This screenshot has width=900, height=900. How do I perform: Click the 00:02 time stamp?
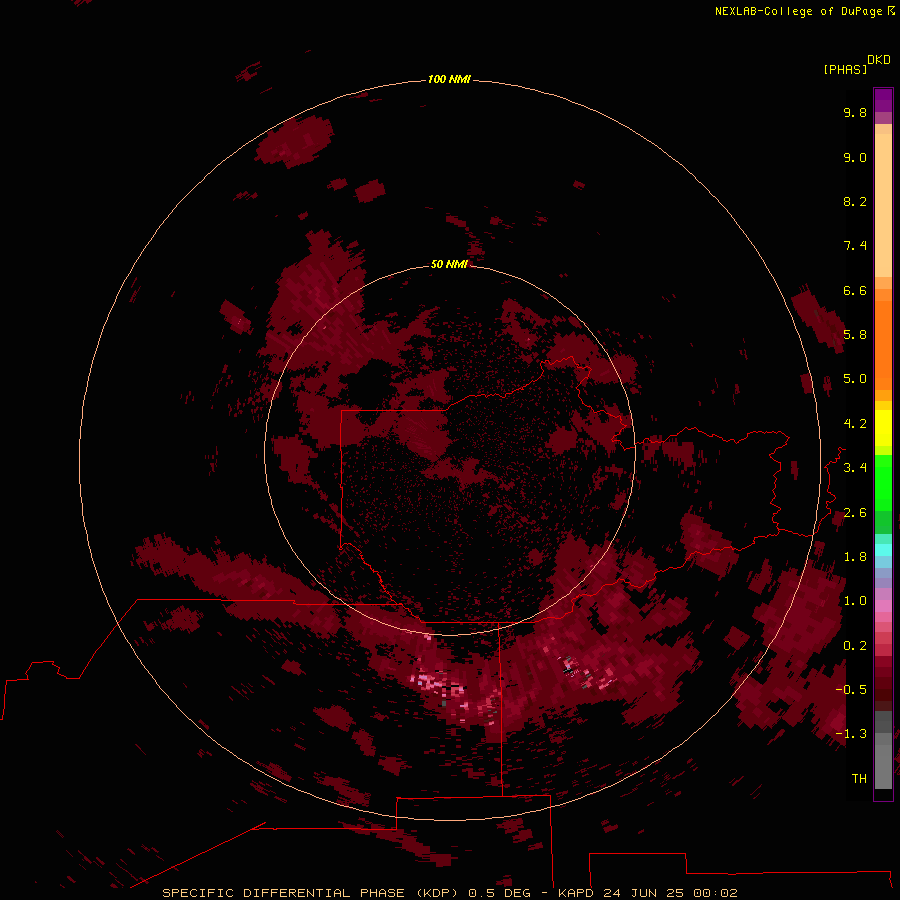coord(715,893)
